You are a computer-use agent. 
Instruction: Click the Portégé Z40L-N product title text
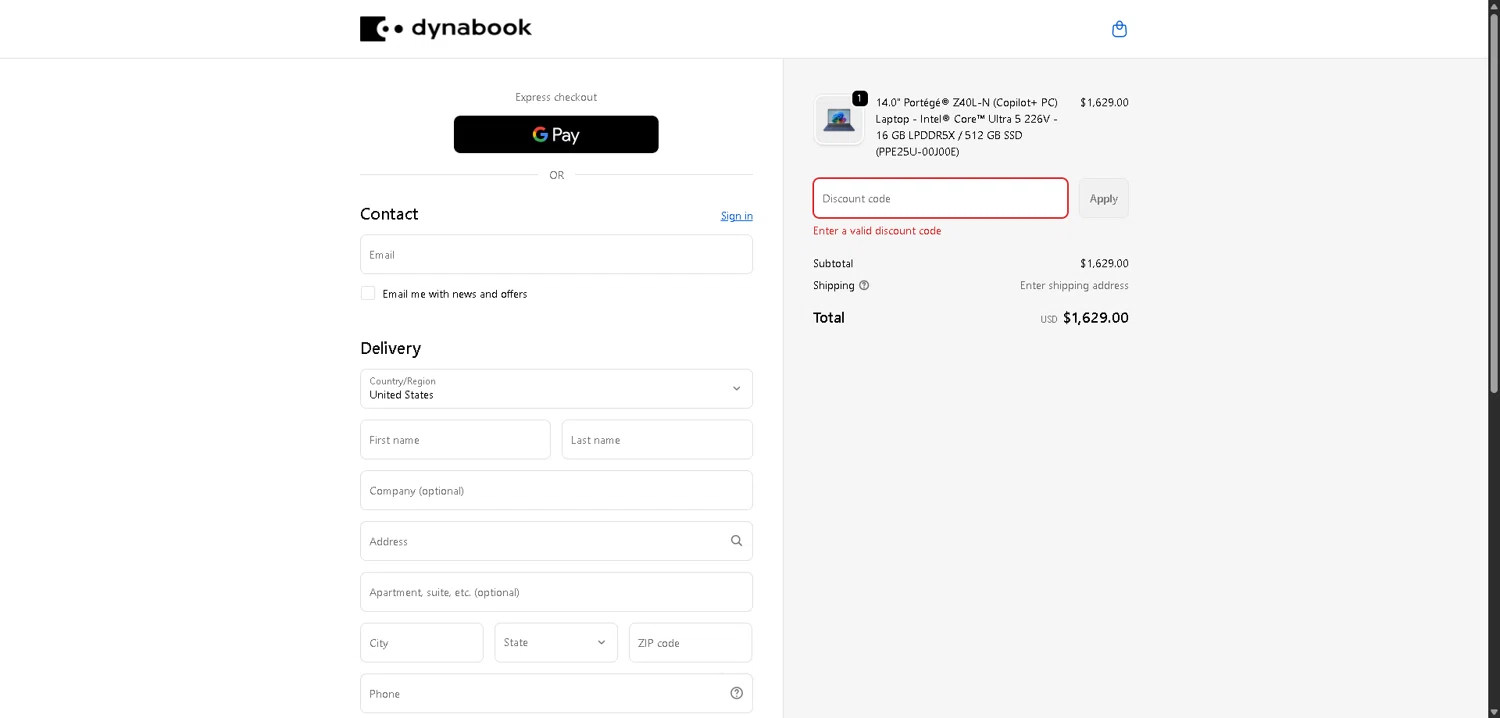coord(968,127)
